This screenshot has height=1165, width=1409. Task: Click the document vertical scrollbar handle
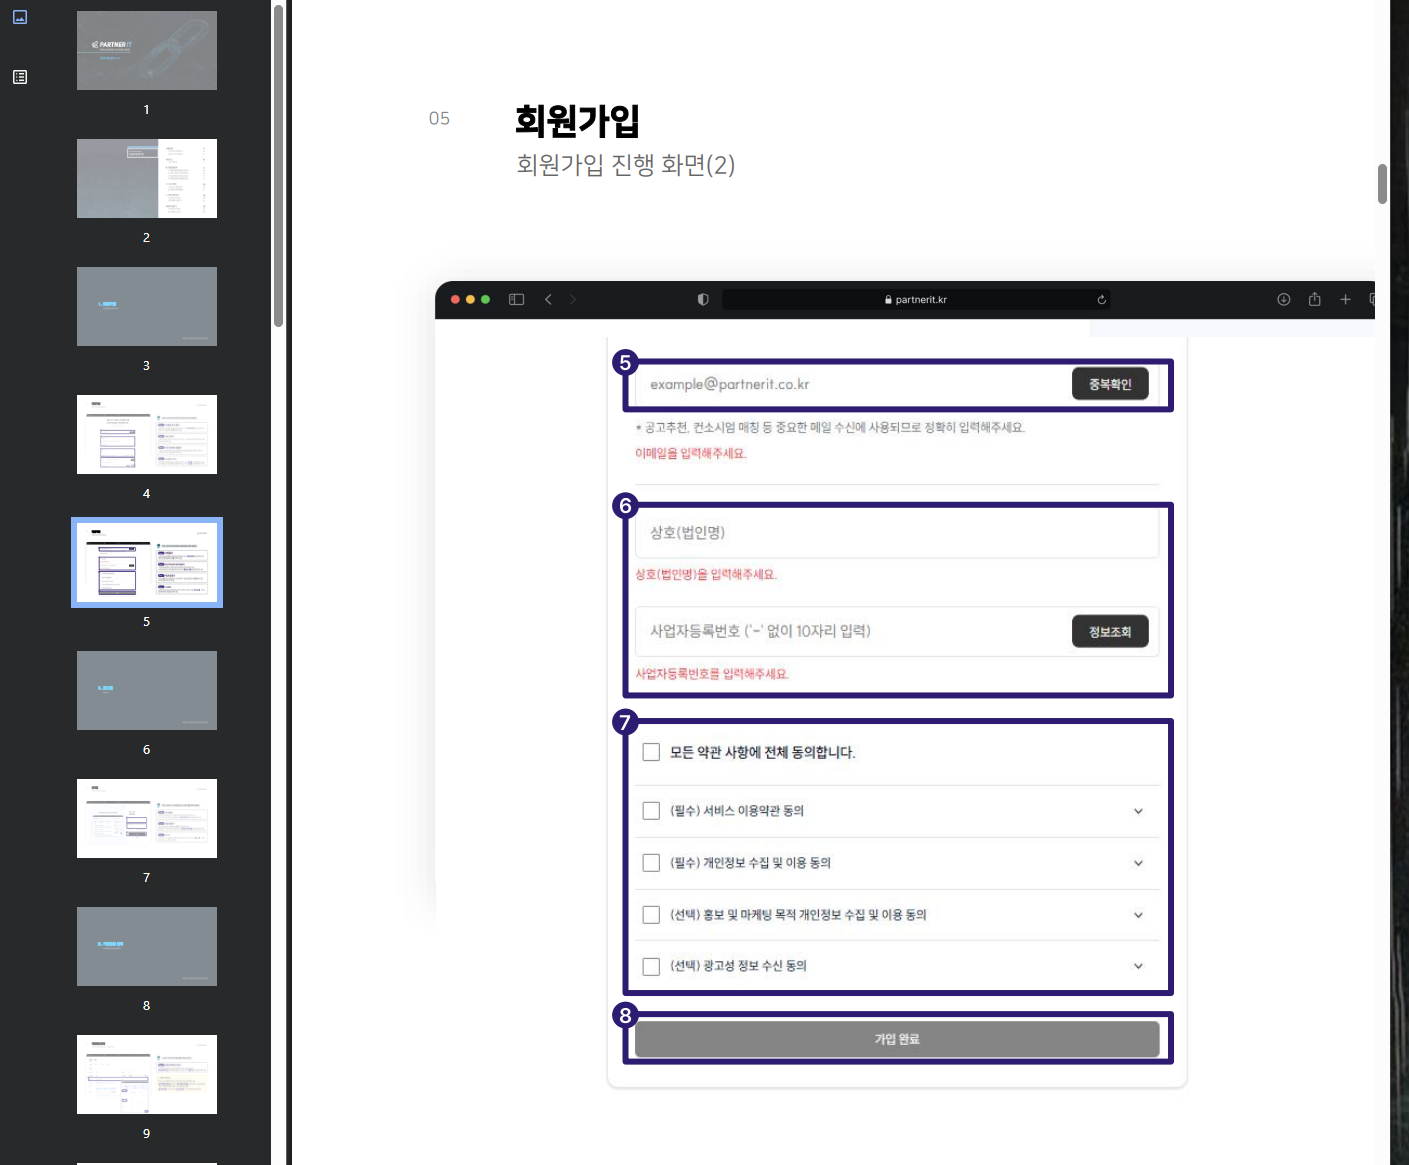coord(1382,184)
